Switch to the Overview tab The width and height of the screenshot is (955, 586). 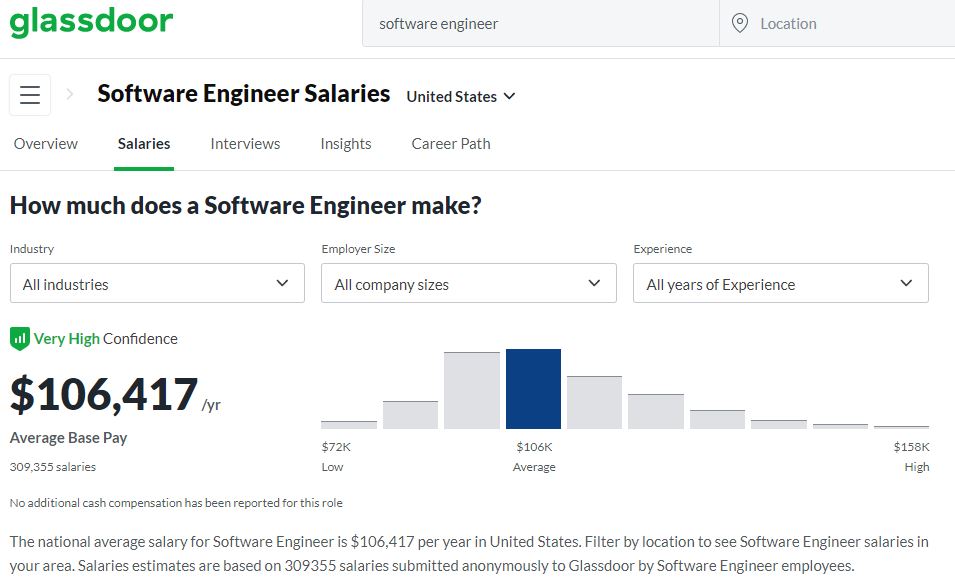click(45, 143)
